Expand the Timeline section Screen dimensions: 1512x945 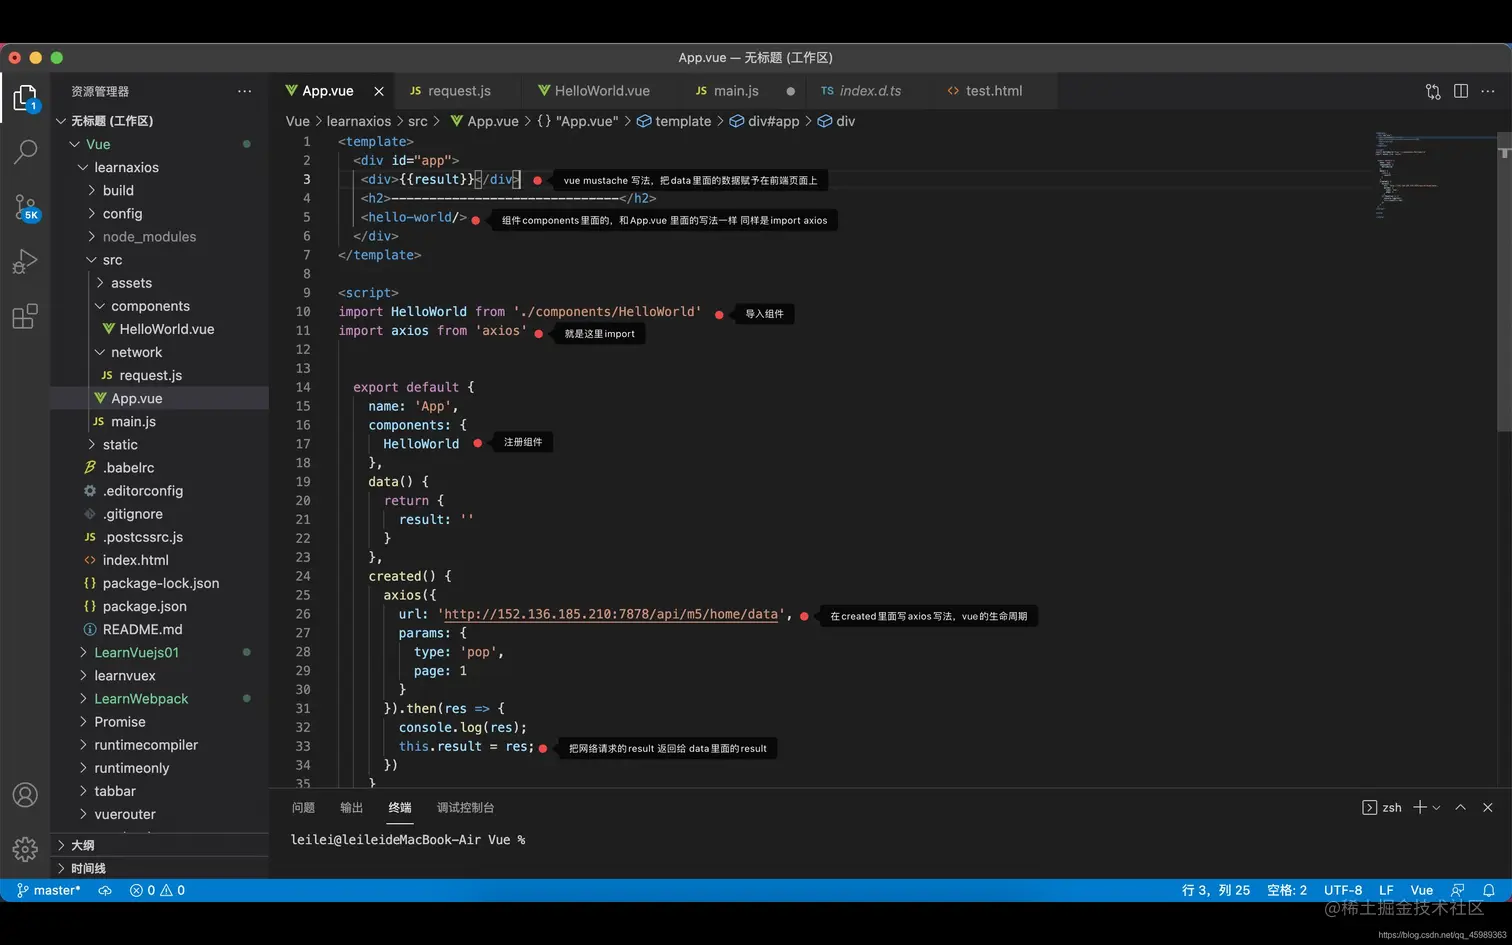click(160, 868)
